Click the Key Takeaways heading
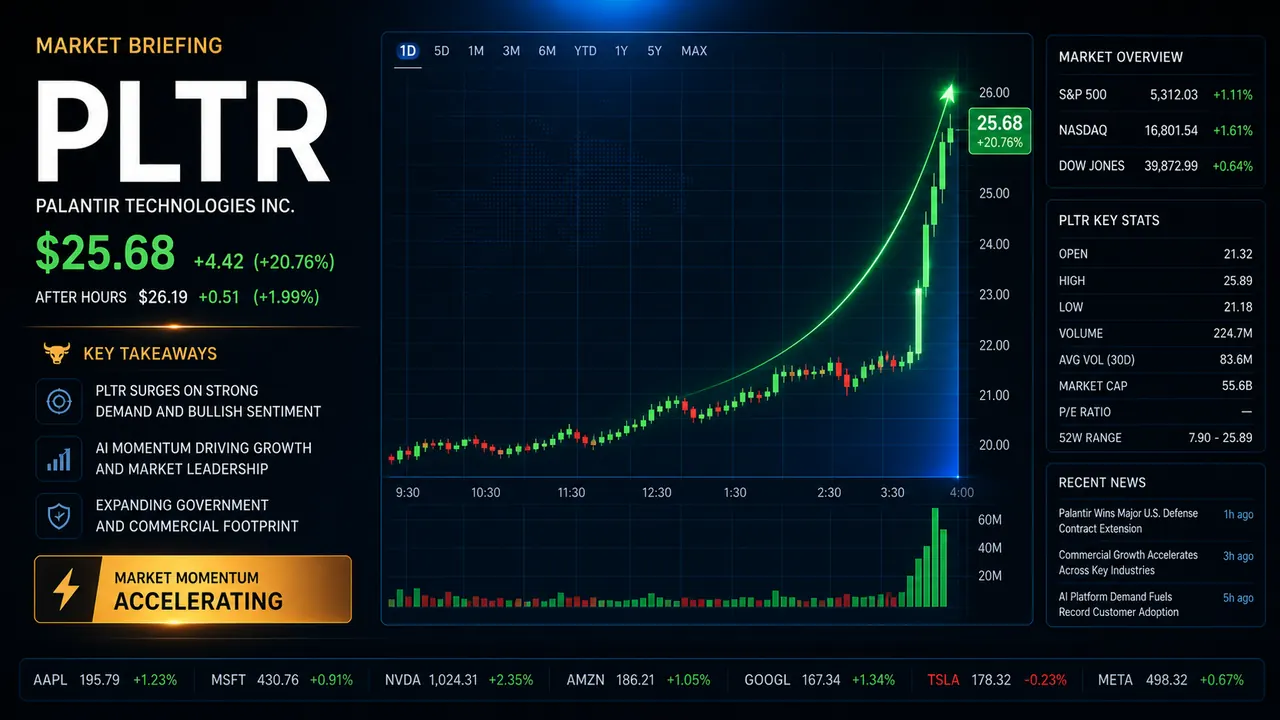This screenshot has height=720, width=1280. [x=150, y=354]
